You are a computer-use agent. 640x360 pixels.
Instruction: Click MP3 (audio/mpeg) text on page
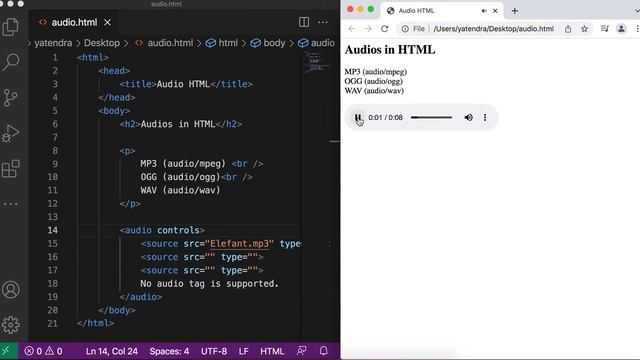coord(376,72)
